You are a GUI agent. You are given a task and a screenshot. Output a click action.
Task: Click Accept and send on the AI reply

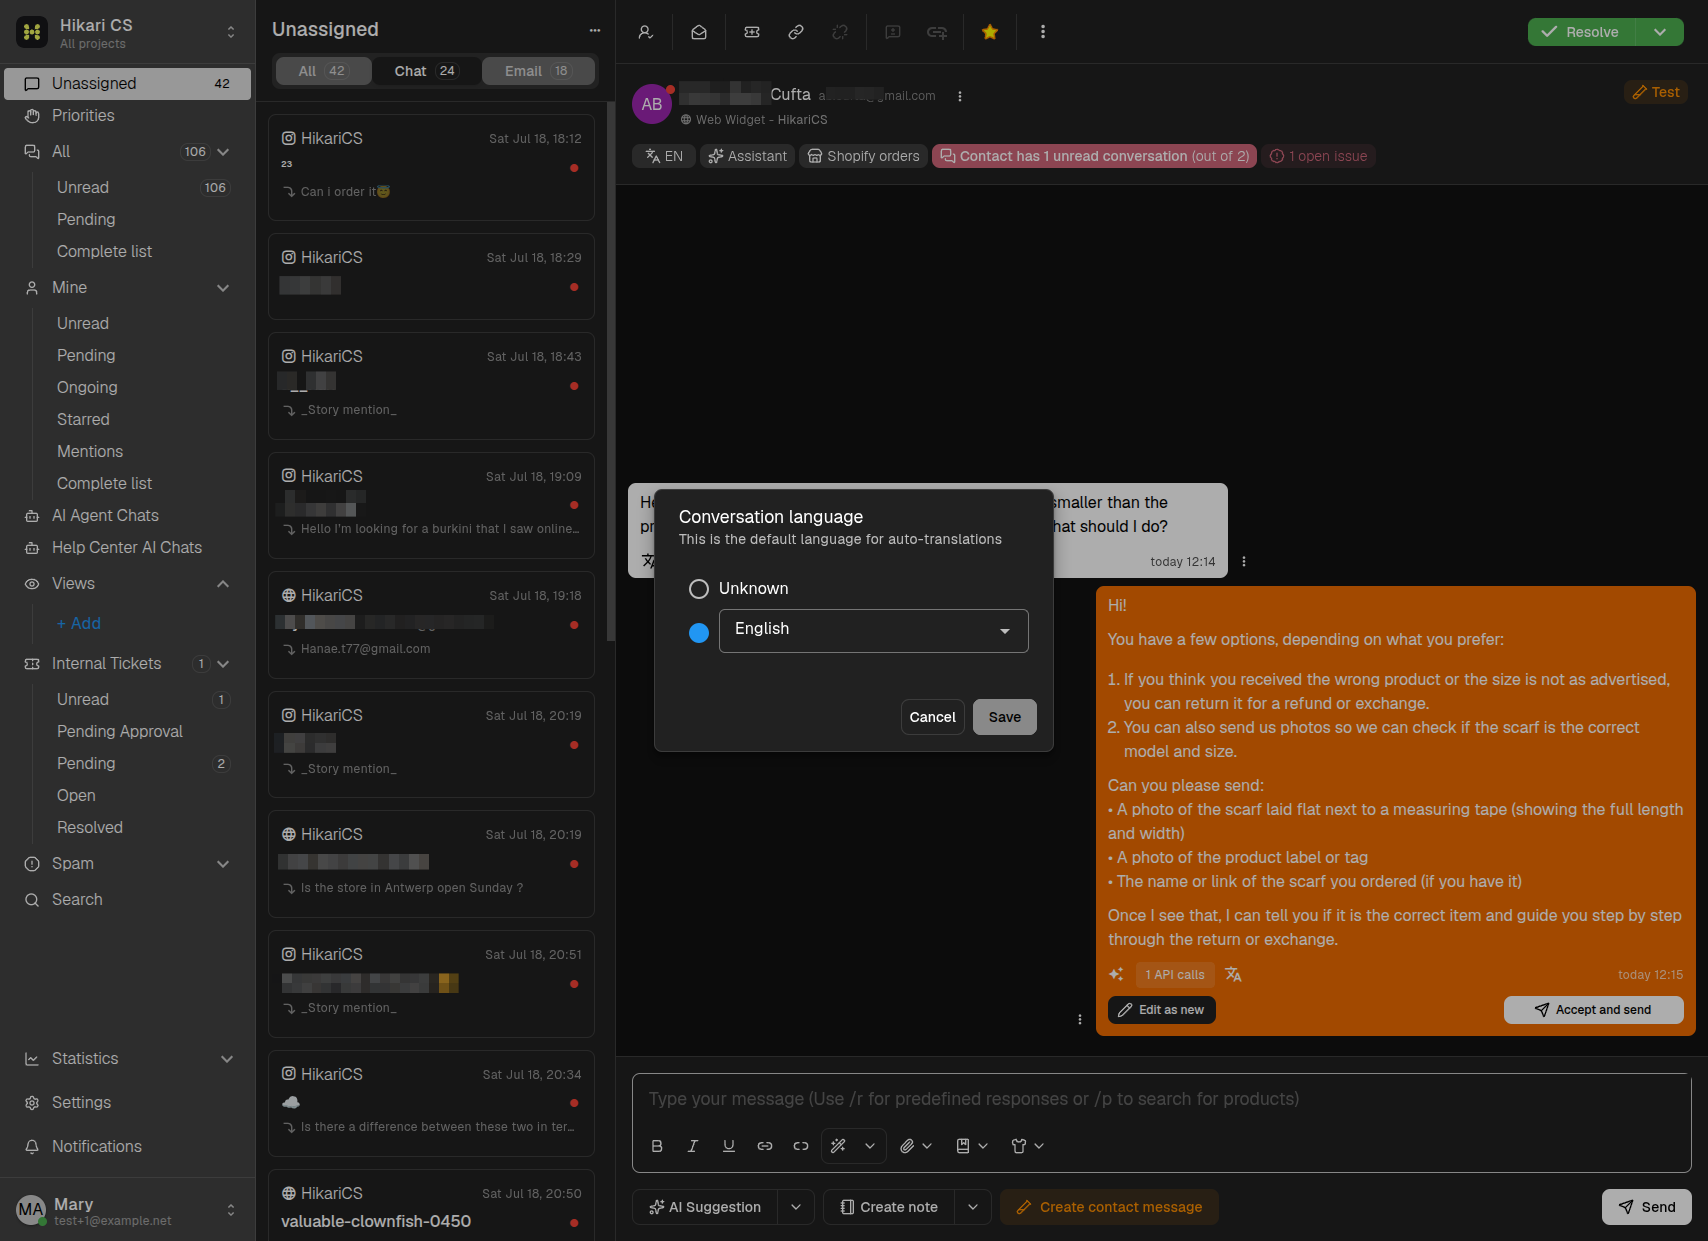coord(1594,1010)
